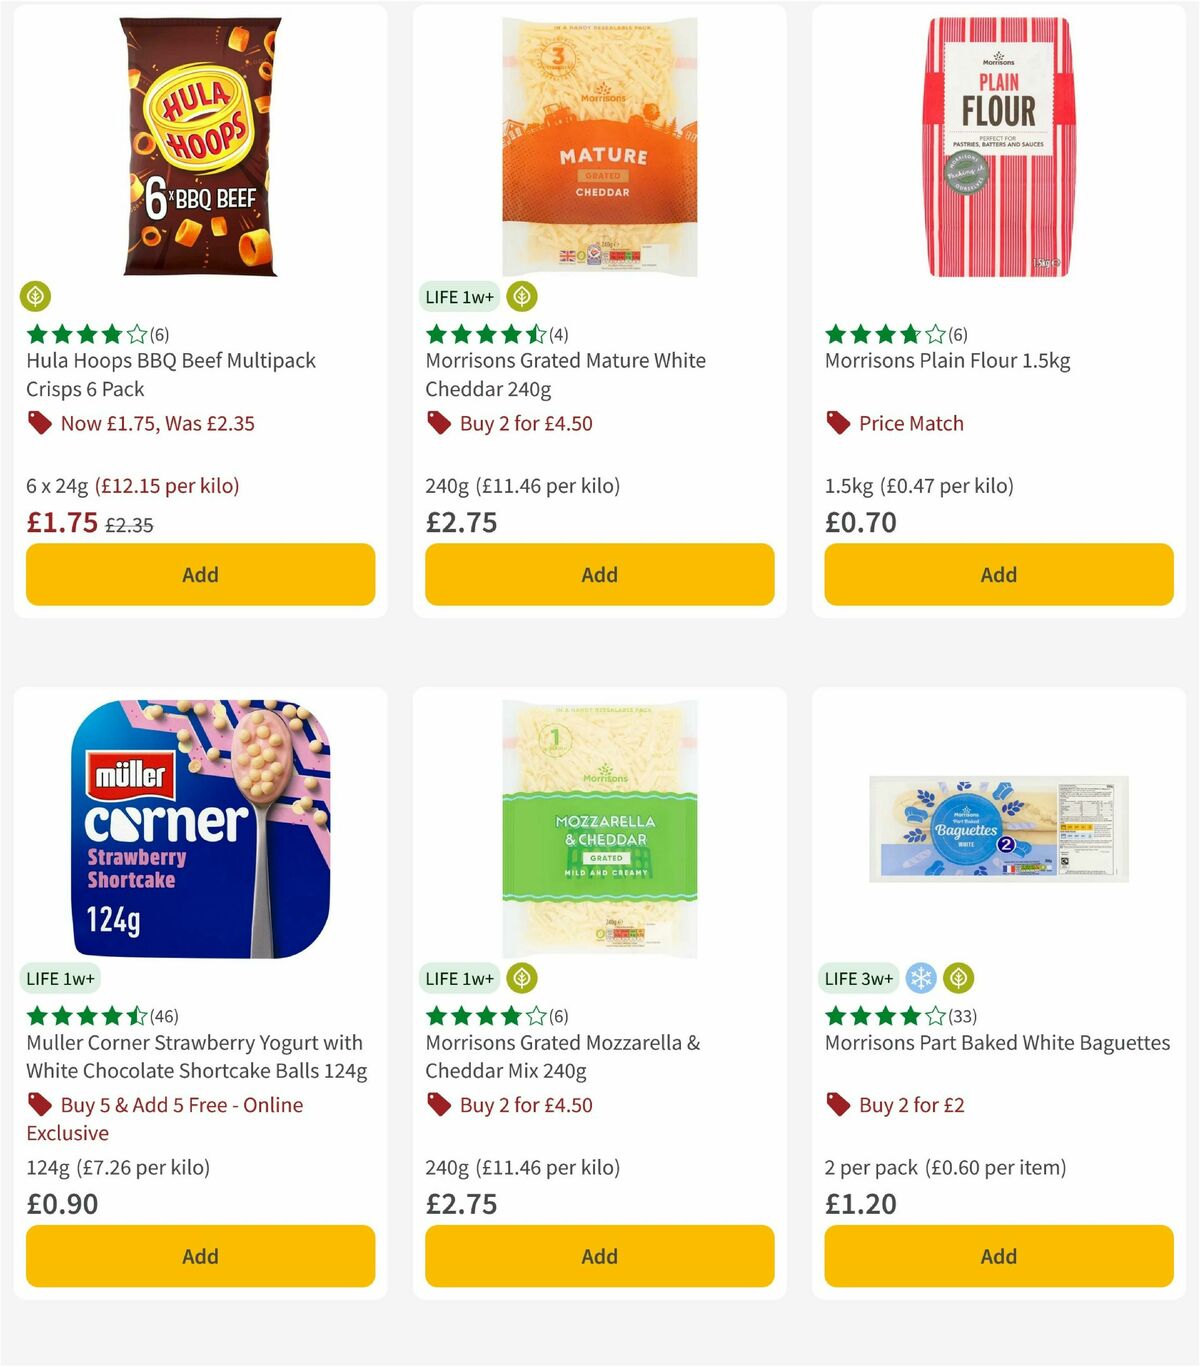Click the Buy 5 & Add 5 Free offer link
The width and height of the screenshot is (1200, 1366).
(x=182, y=1105)
